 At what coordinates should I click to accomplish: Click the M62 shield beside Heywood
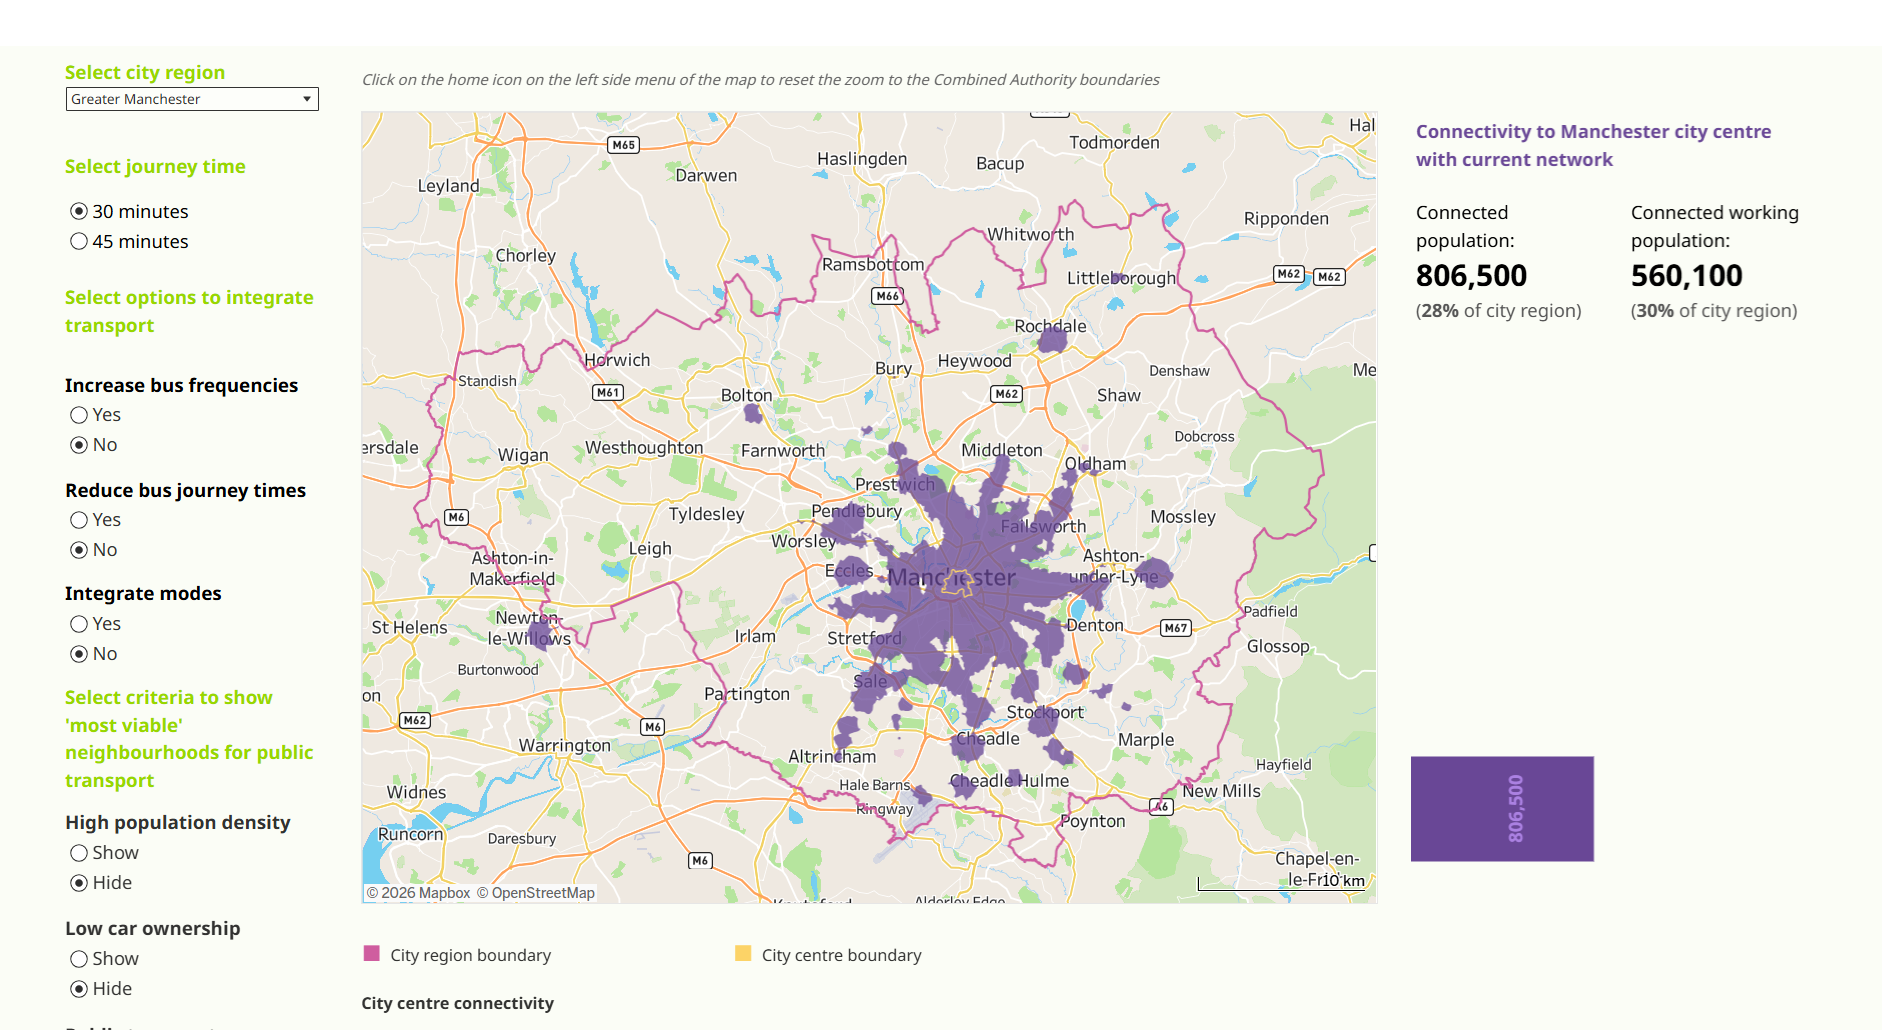point(1007,394)
